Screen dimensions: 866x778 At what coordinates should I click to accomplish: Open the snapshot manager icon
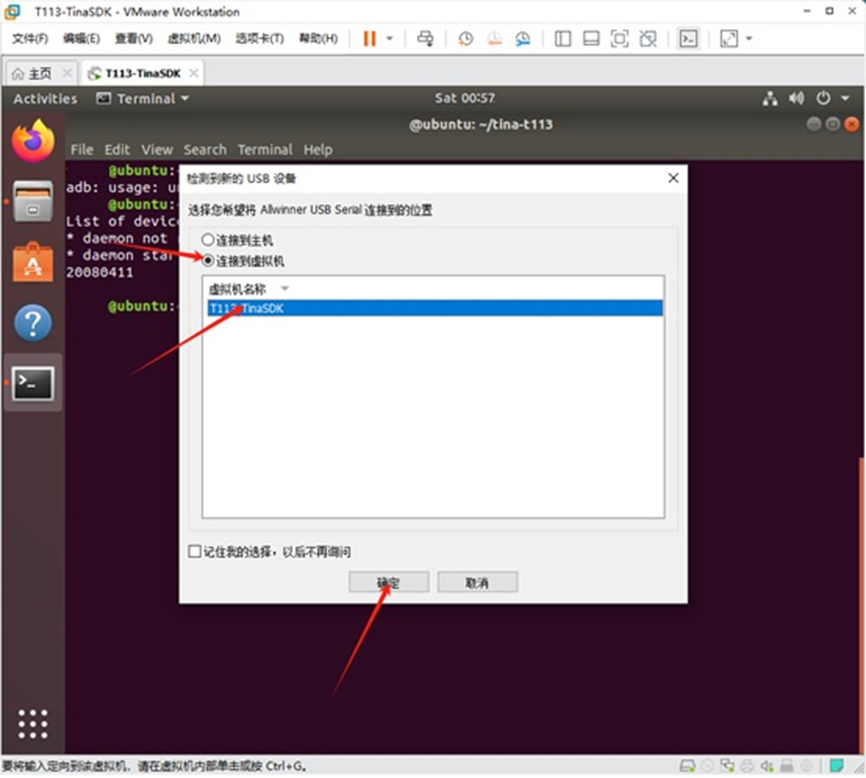coord(522,39)
